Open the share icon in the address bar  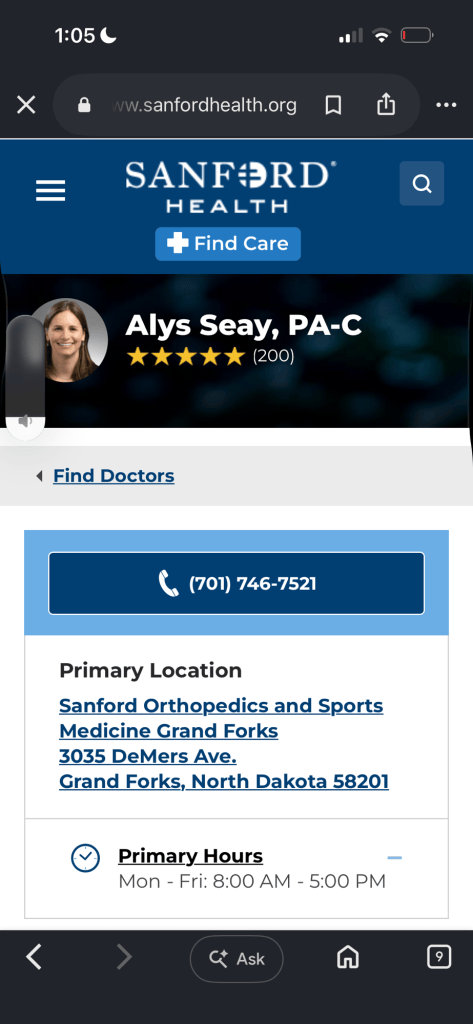(386, 104)
